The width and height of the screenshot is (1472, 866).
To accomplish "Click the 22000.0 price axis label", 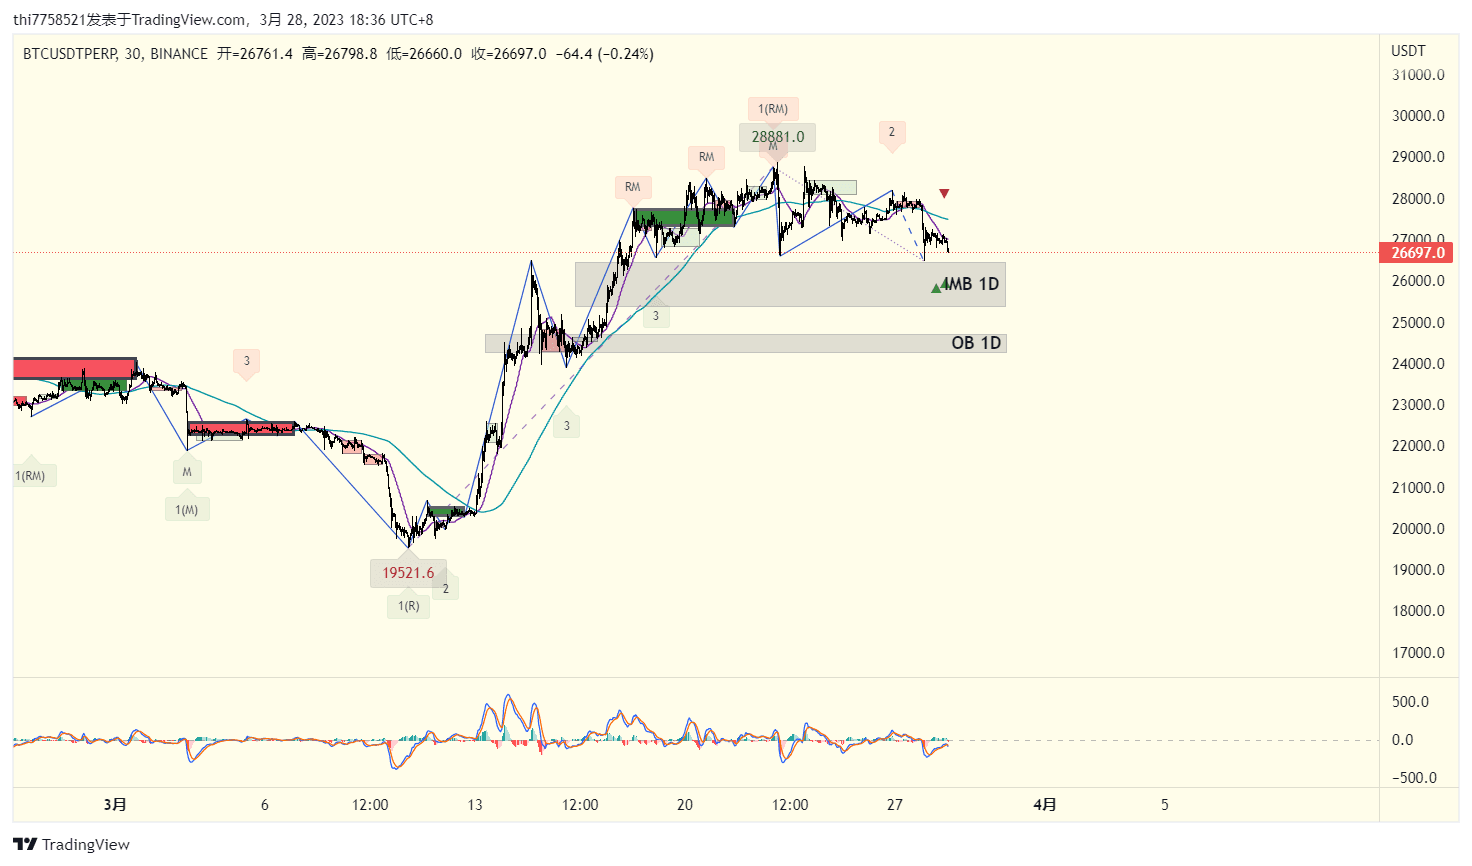I will 1418,446.
